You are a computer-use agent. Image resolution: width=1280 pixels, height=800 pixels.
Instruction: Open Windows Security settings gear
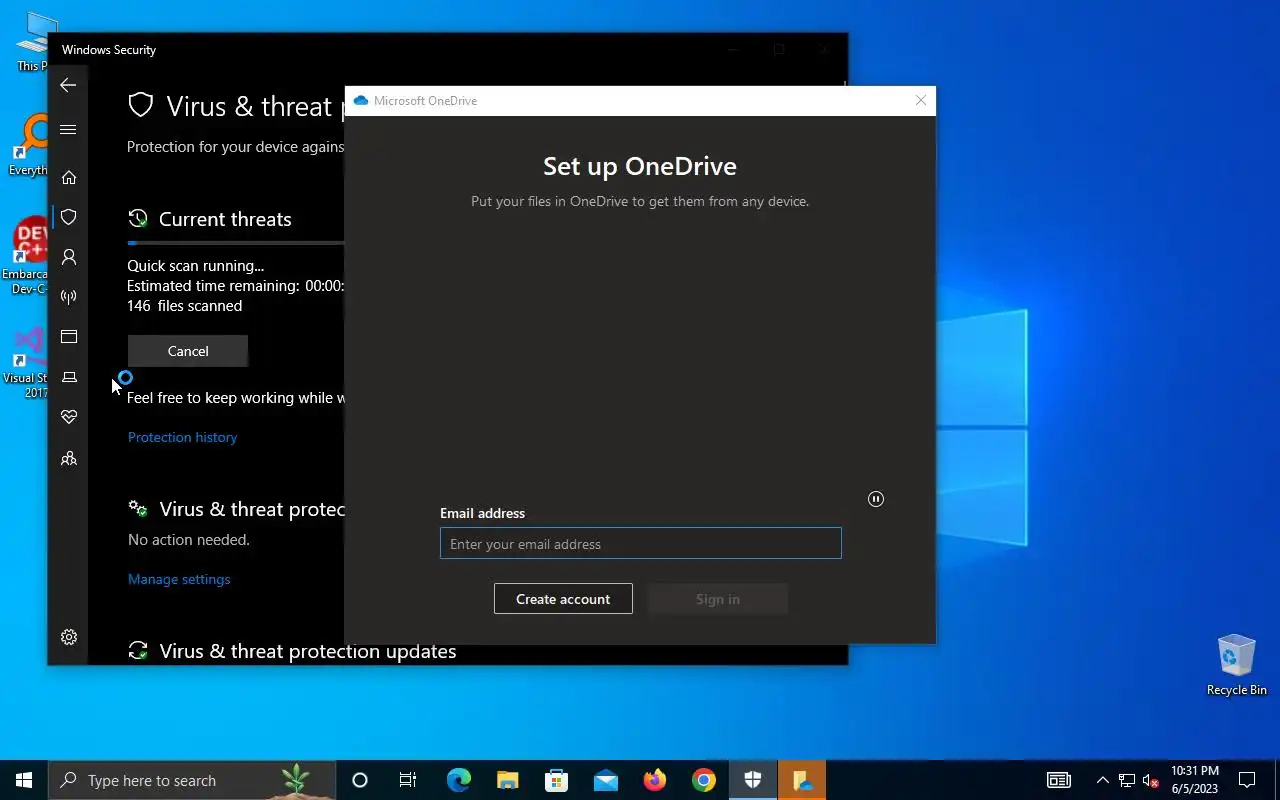(69, 637)
